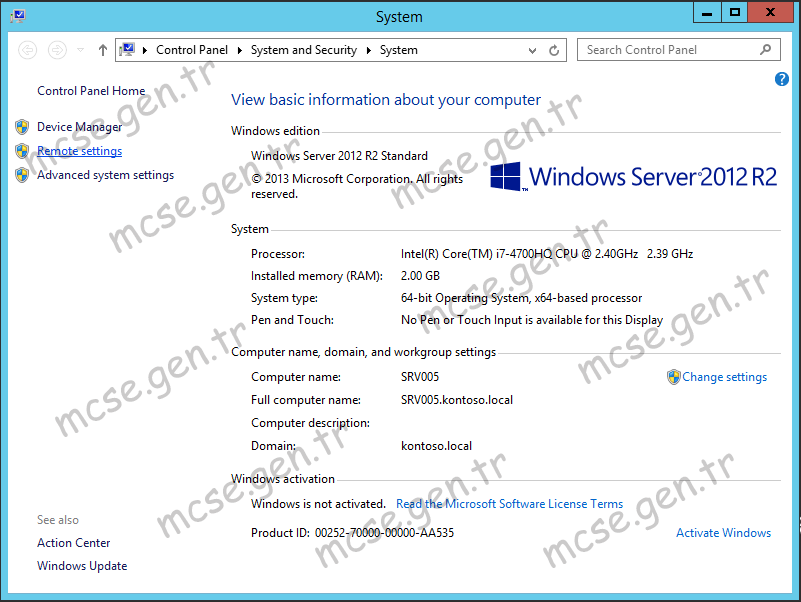801x602 pixels.
Task: Open Action Center under See also
Action: pos(74,543)
